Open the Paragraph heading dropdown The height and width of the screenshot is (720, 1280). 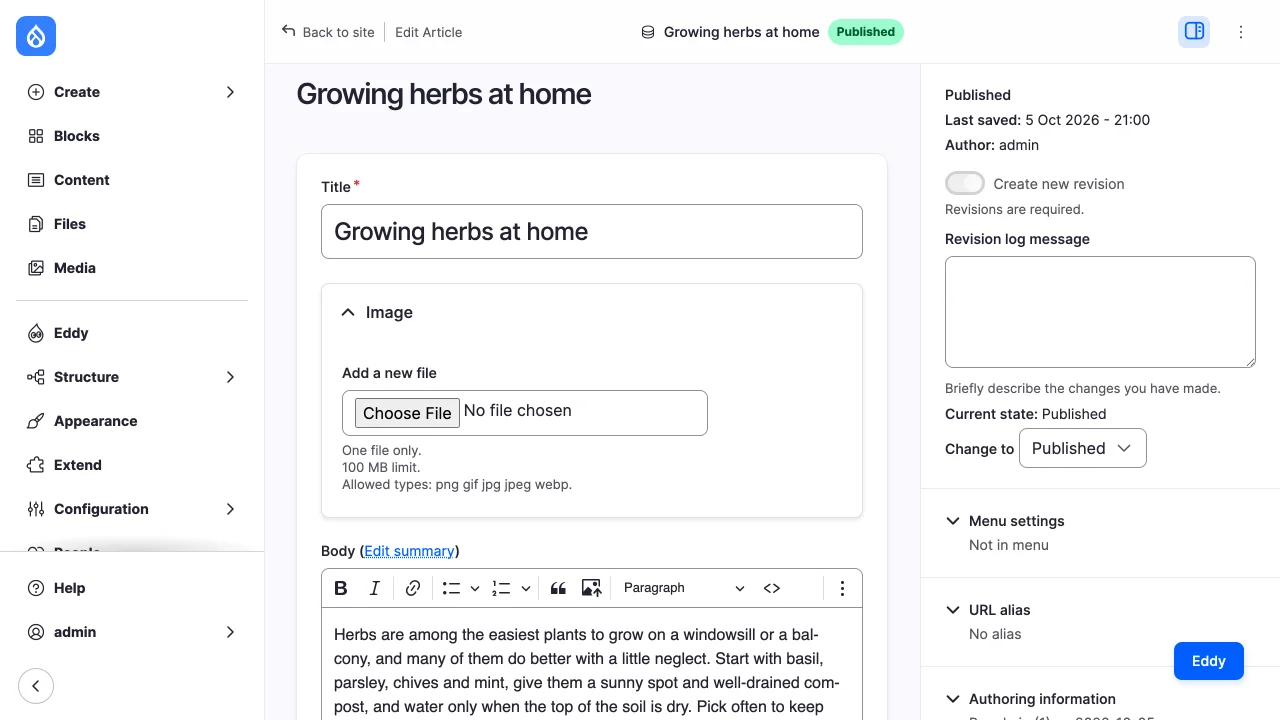pos(683,588)
